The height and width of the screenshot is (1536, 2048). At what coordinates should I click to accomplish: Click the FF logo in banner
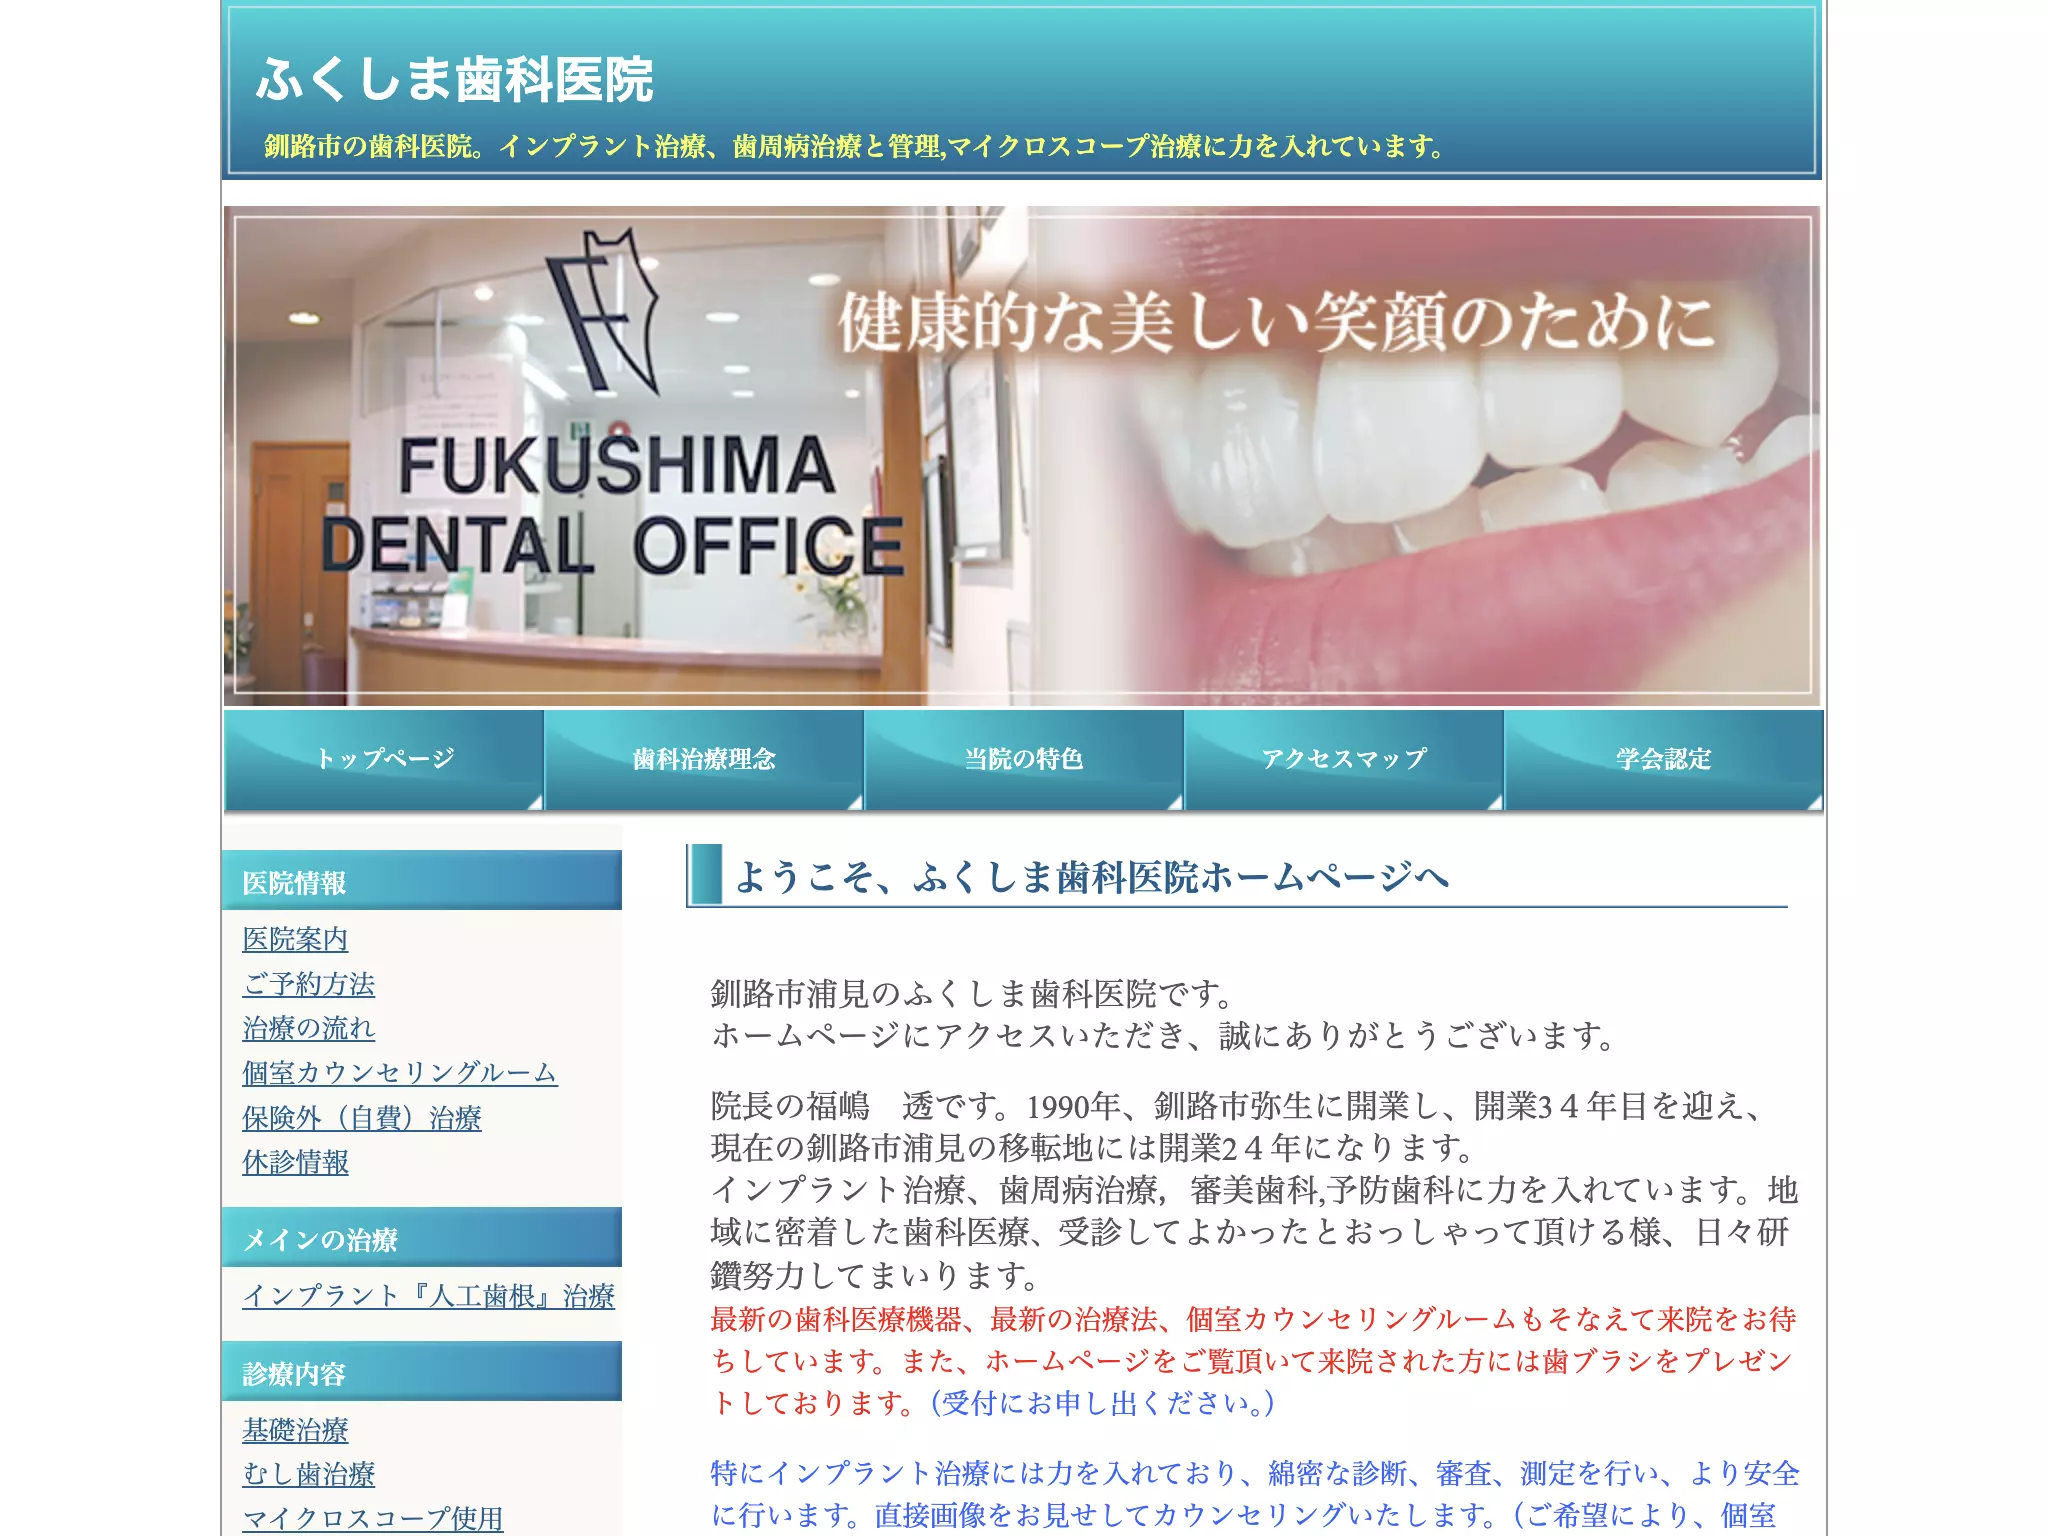[x=604, y=310]
